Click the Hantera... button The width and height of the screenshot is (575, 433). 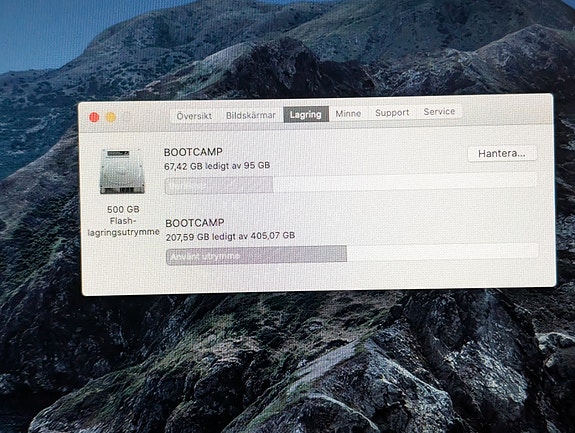point(502,153)
